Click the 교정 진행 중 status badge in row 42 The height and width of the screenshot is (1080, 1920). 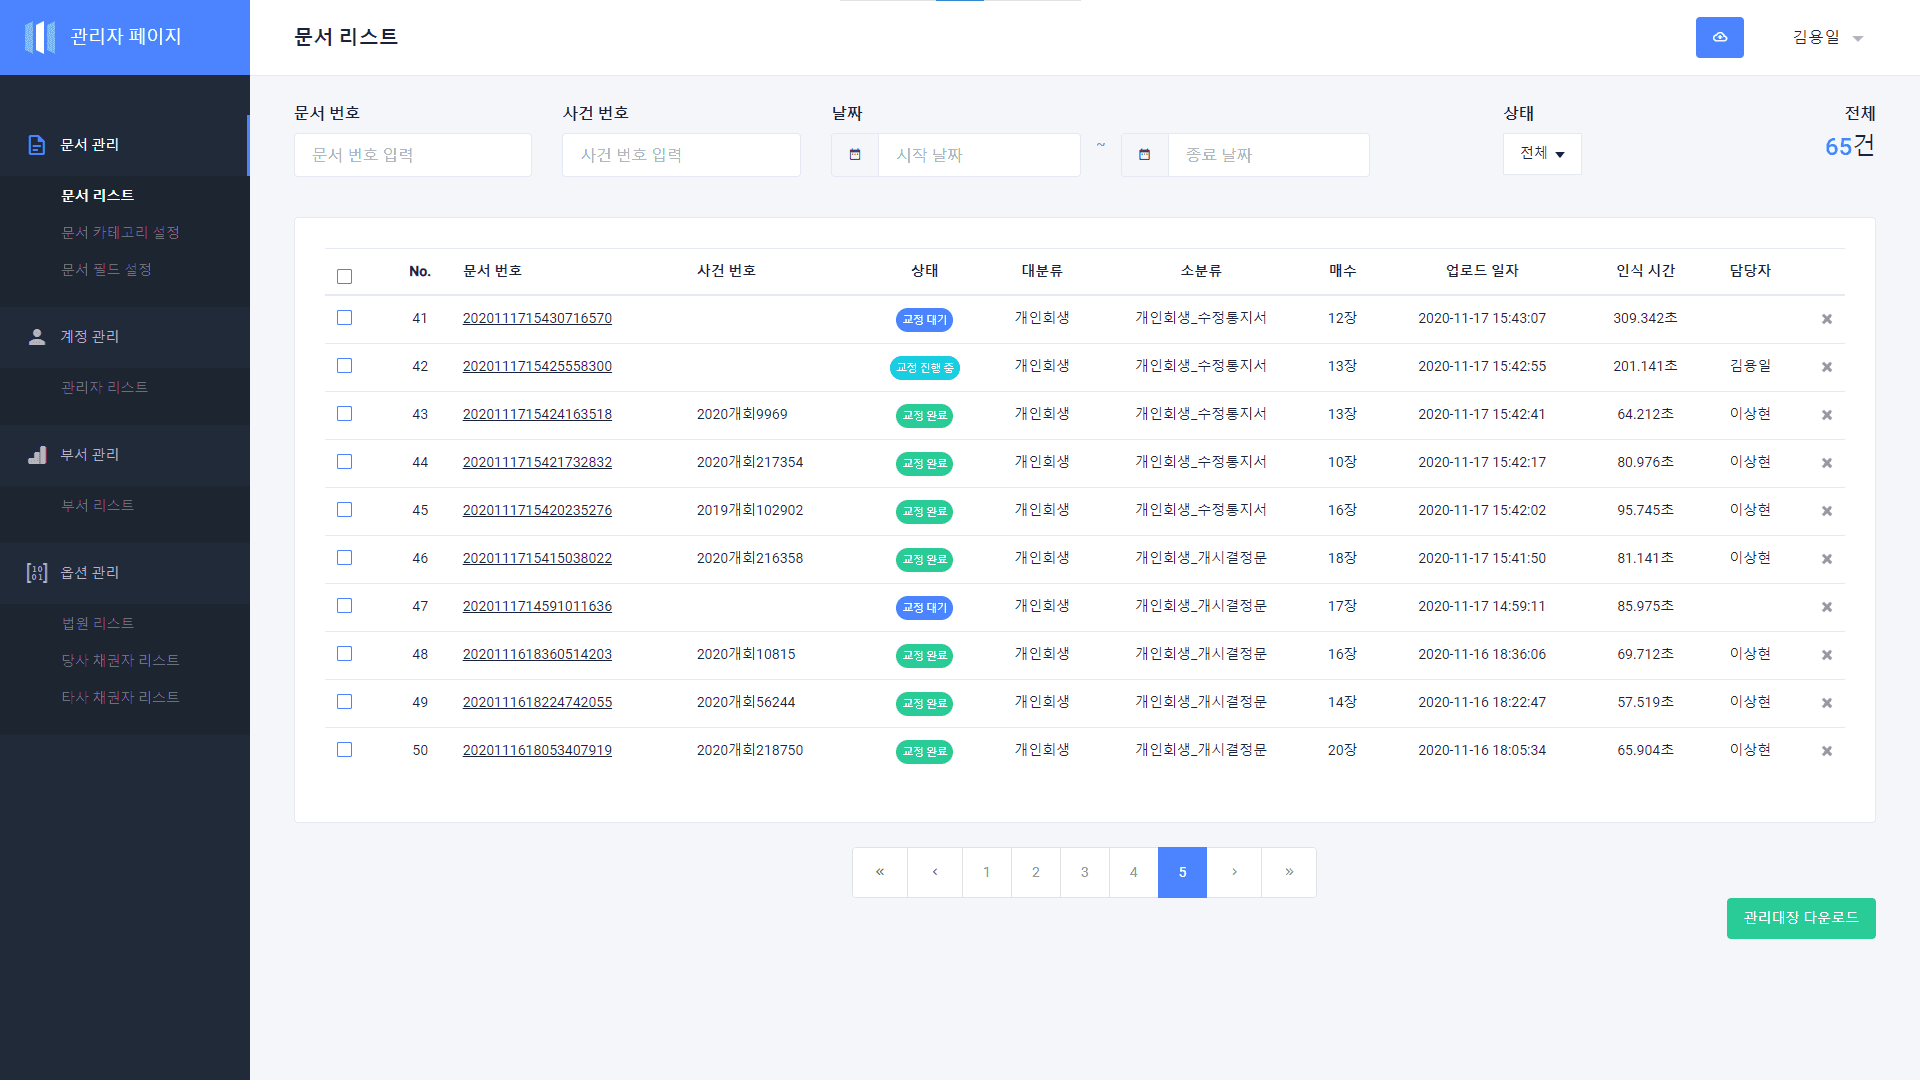pyautogui.click(x=925, y=368)
